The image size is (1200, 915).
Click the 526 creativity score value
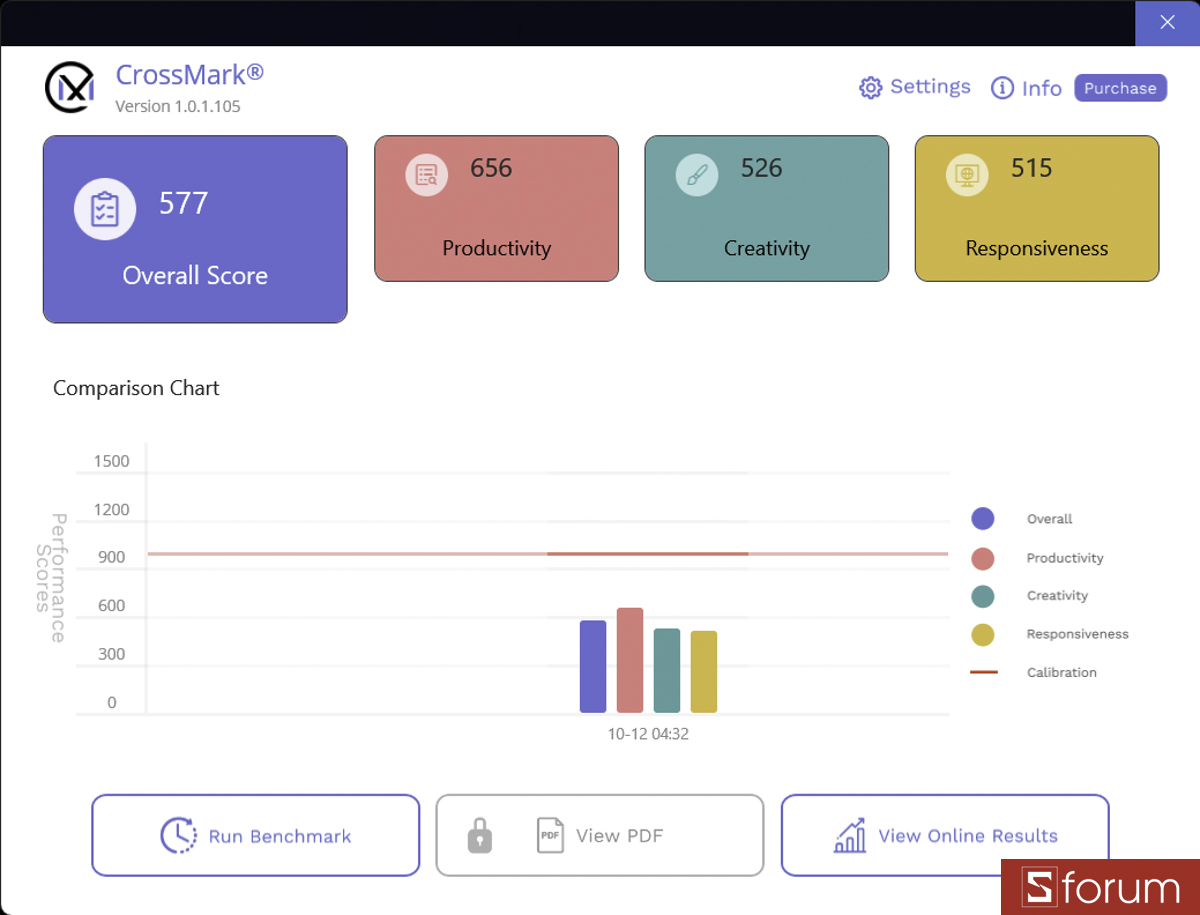point(761,168)
